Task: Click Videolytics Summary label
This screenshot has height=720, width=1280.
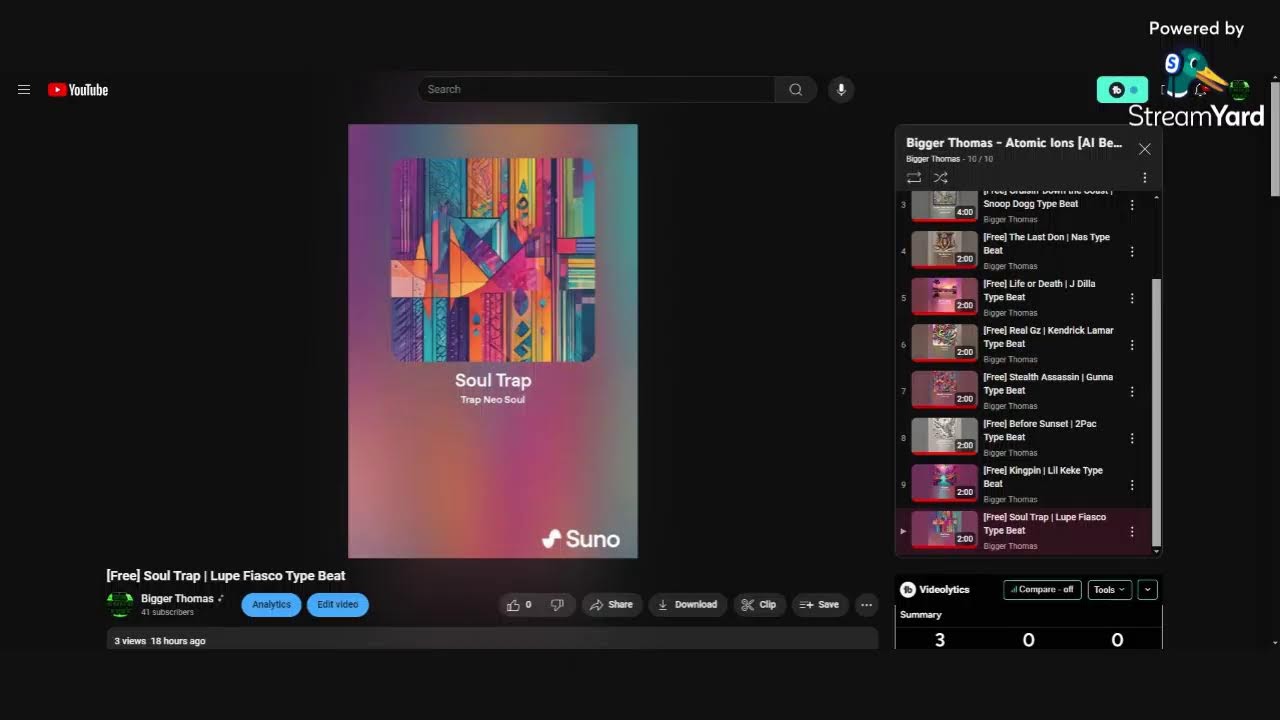Action: click(921, 615)
